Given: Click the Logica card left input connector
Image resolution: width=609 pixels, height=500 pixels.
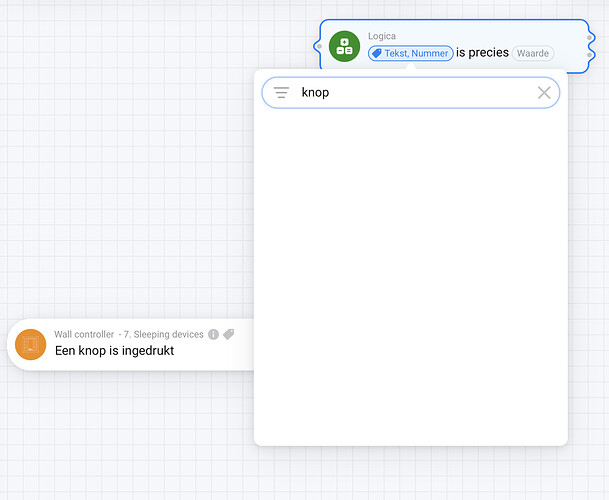Looking at the screenshot, I should tap(319, 46).
